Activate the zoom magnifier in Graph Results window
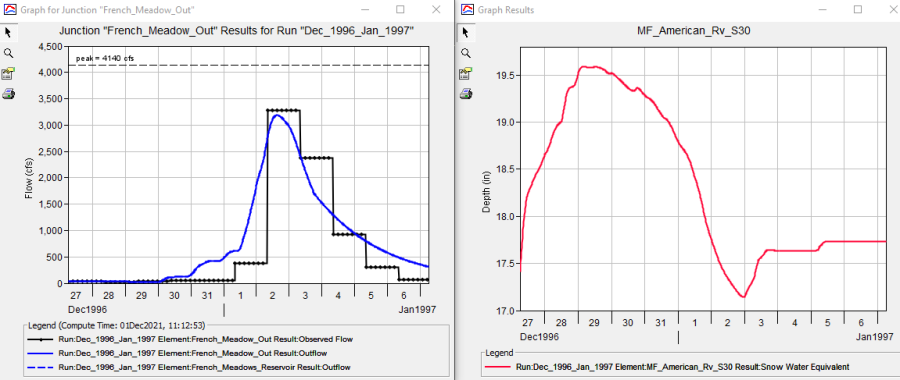Image resolution: width=900 pixels, height=380 pixels. [466, 53]
